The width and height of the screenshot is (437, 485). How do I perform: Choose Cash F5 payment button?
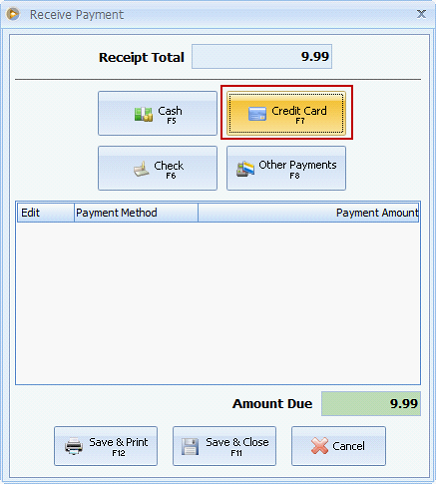point(158,114)
